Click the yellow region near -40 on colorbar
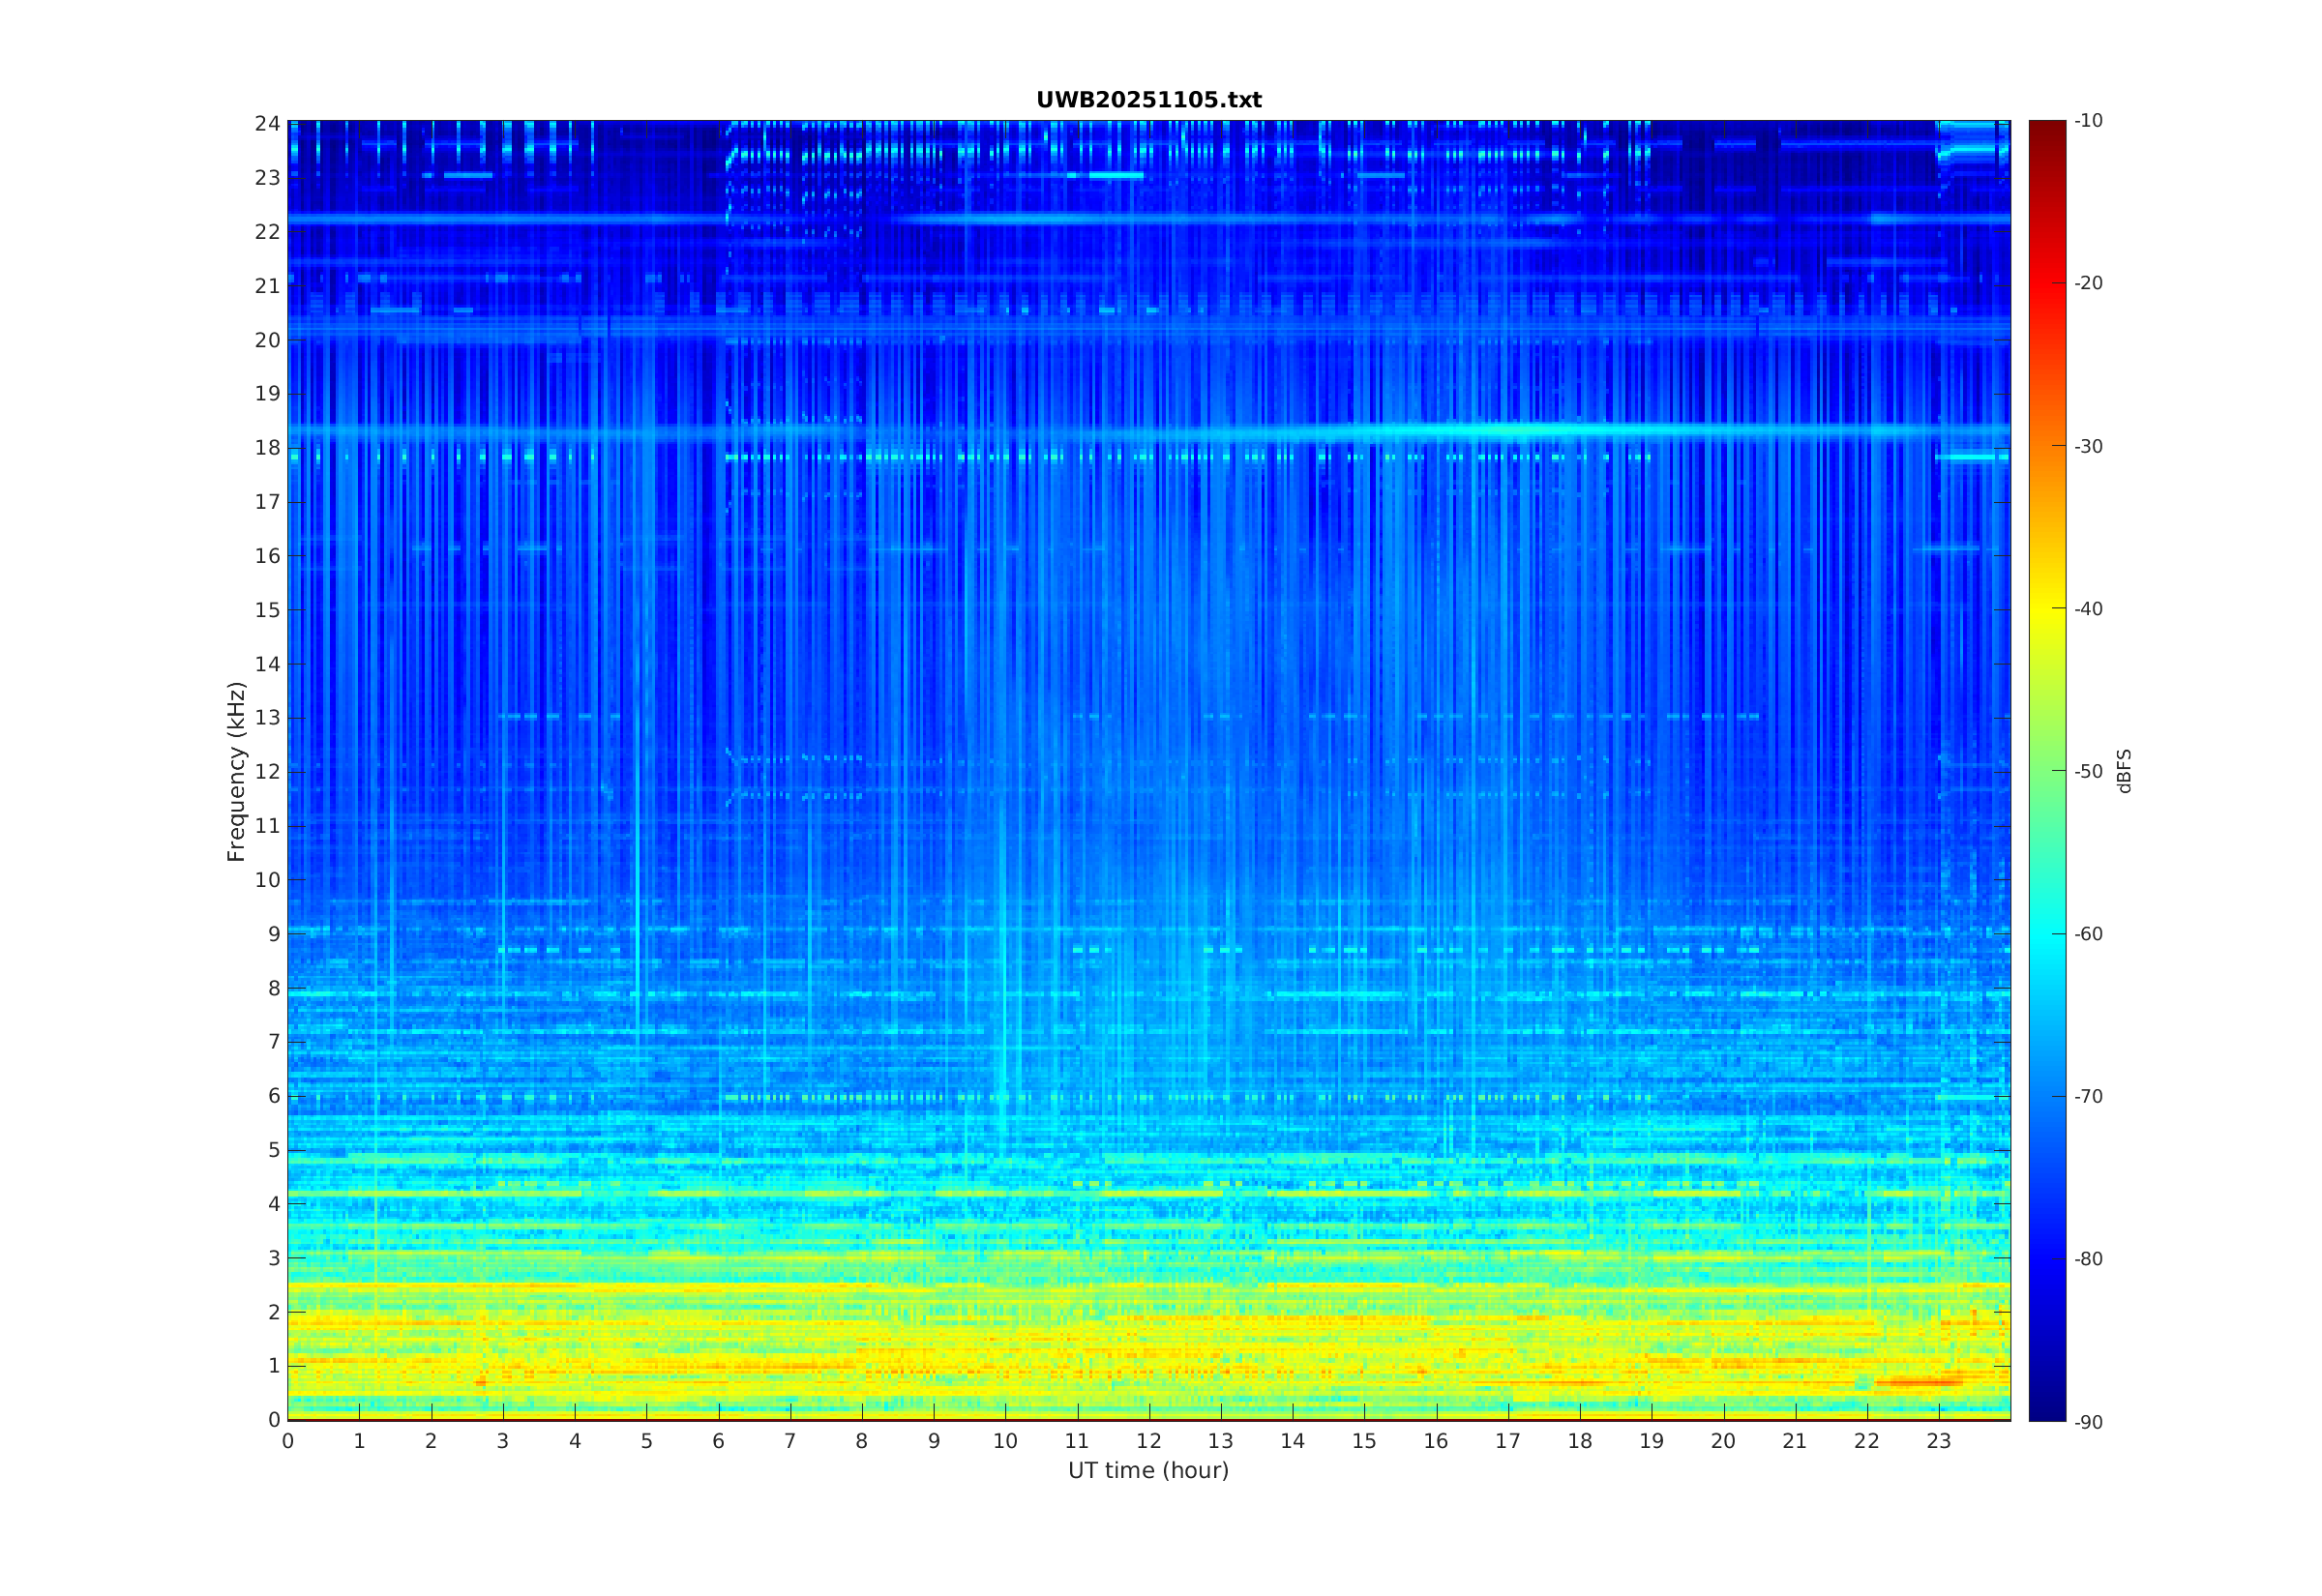The width and height of the screenshot is (2322, 1596). tap(2046, 608)
